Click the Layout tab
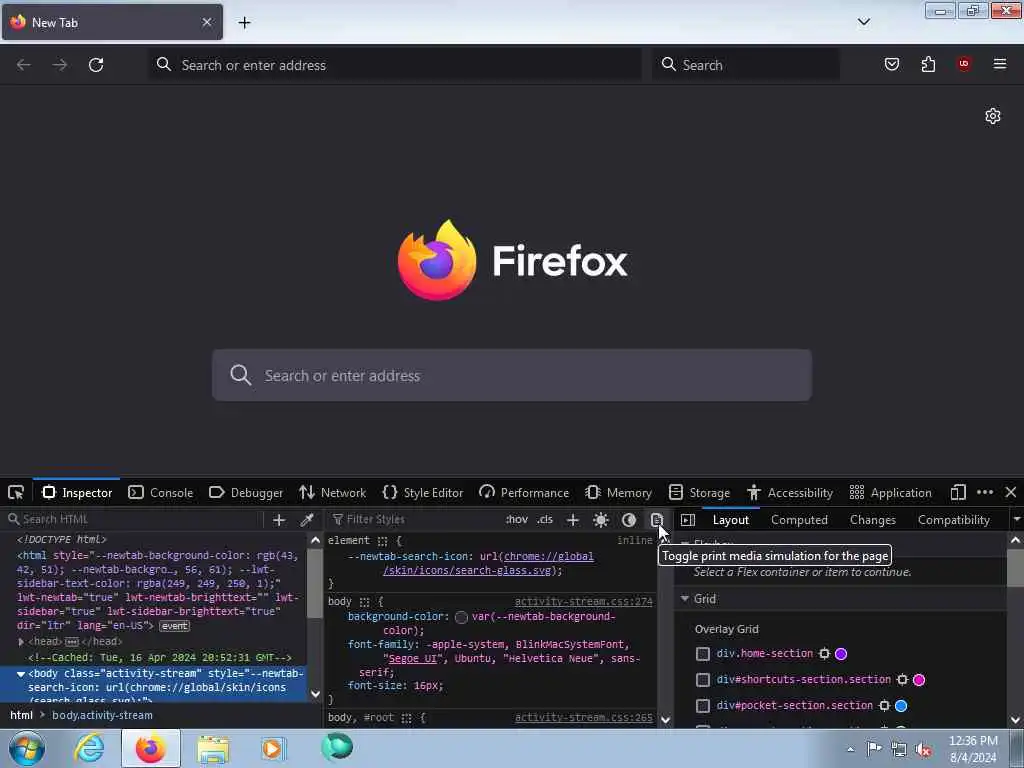The image size is (1024, 768). (731, 520)
